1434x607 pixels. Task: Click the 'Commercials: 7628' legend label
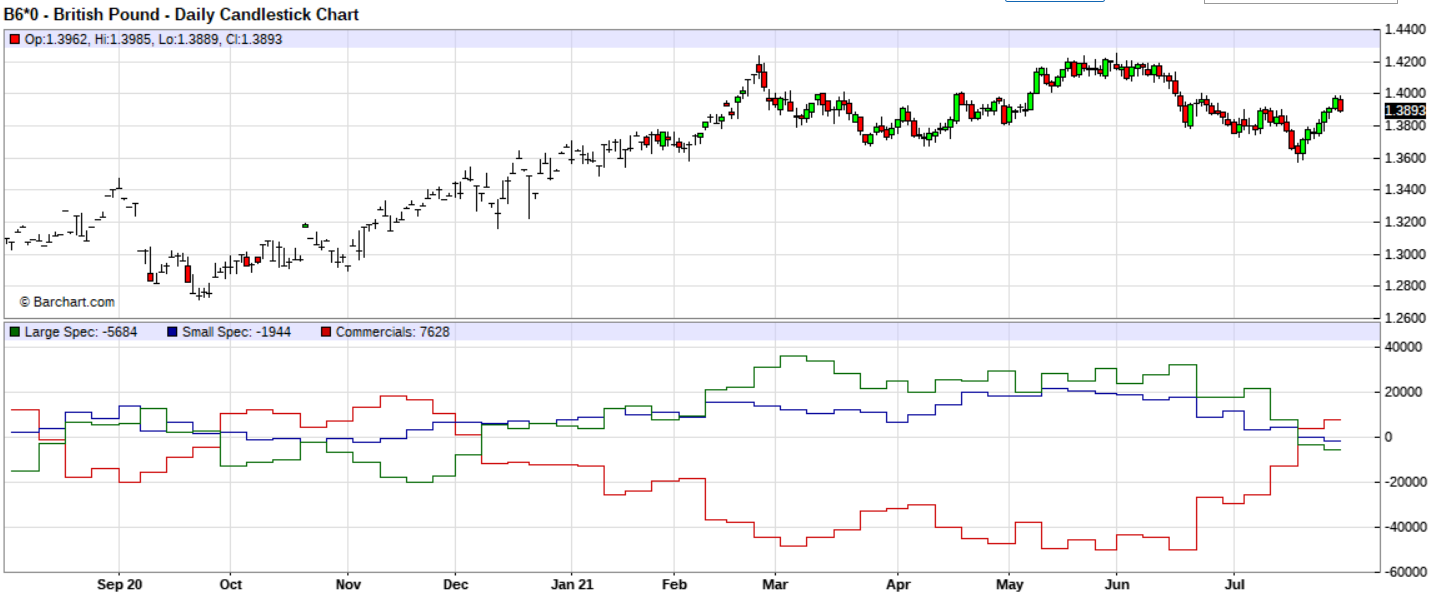click(x=392, y=332)
